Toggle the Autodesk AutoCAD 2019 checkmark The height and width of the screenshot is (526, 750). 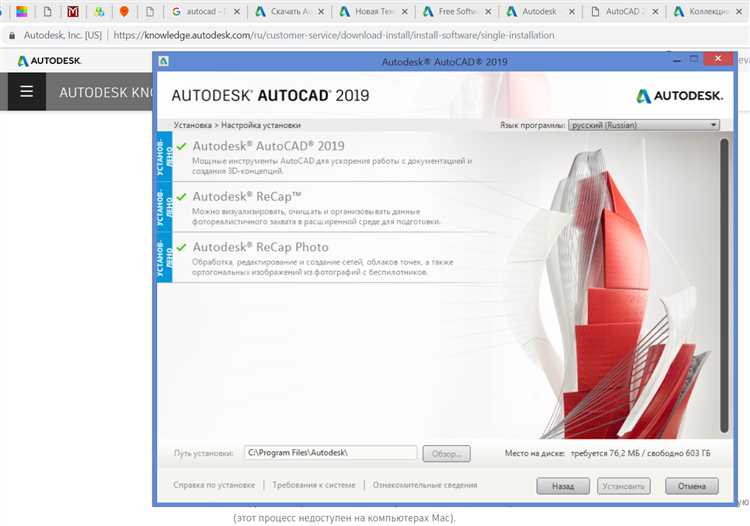[x=181, y=146]
